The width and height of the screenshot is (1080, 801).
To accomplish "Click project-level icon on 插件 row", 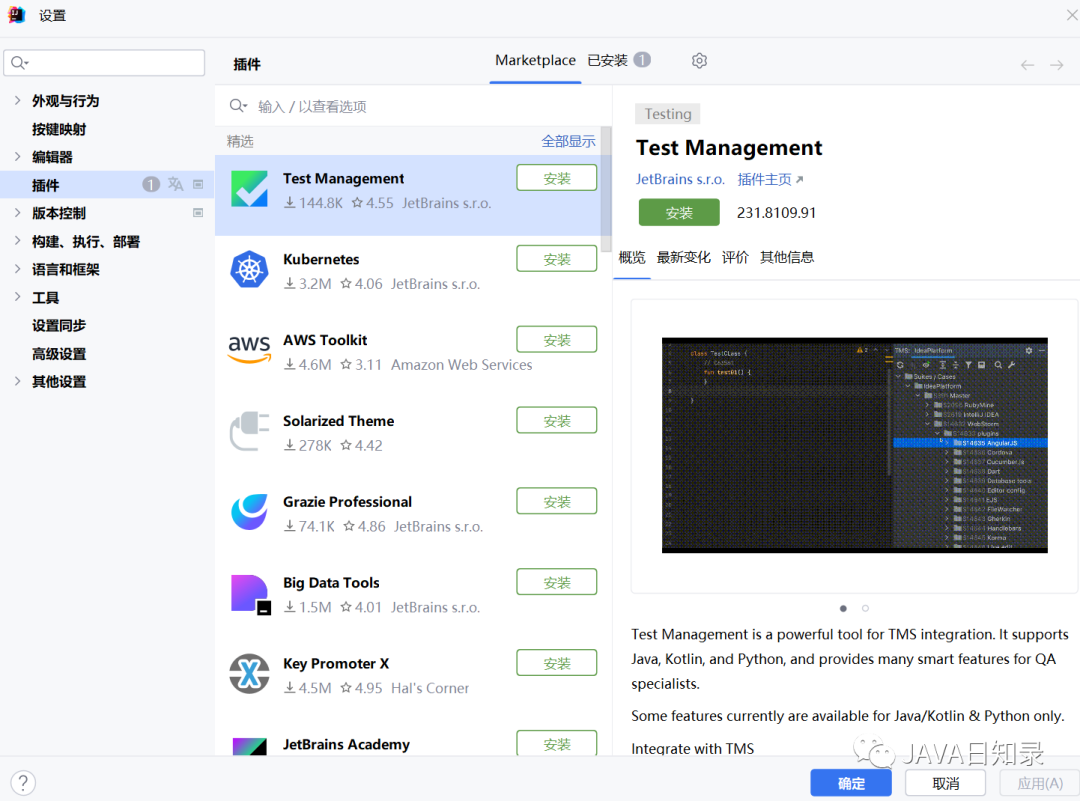I will coord(198,184).
